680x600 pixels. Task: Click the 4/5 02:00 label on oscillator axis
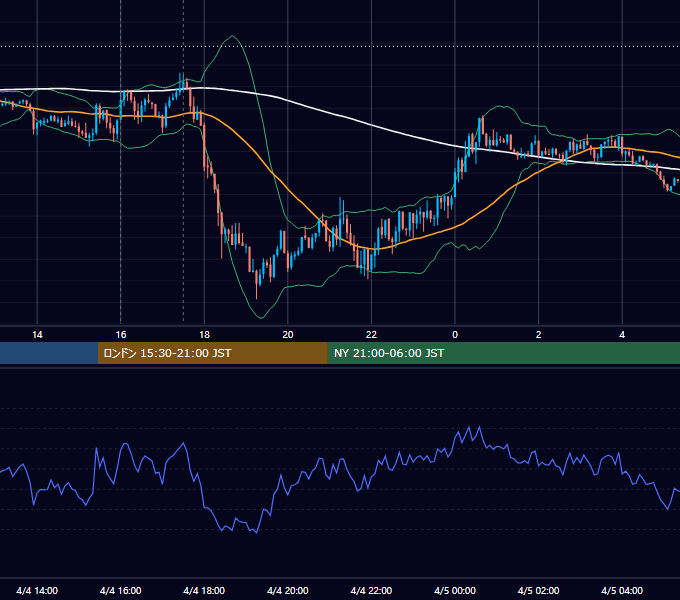point(538,590)
